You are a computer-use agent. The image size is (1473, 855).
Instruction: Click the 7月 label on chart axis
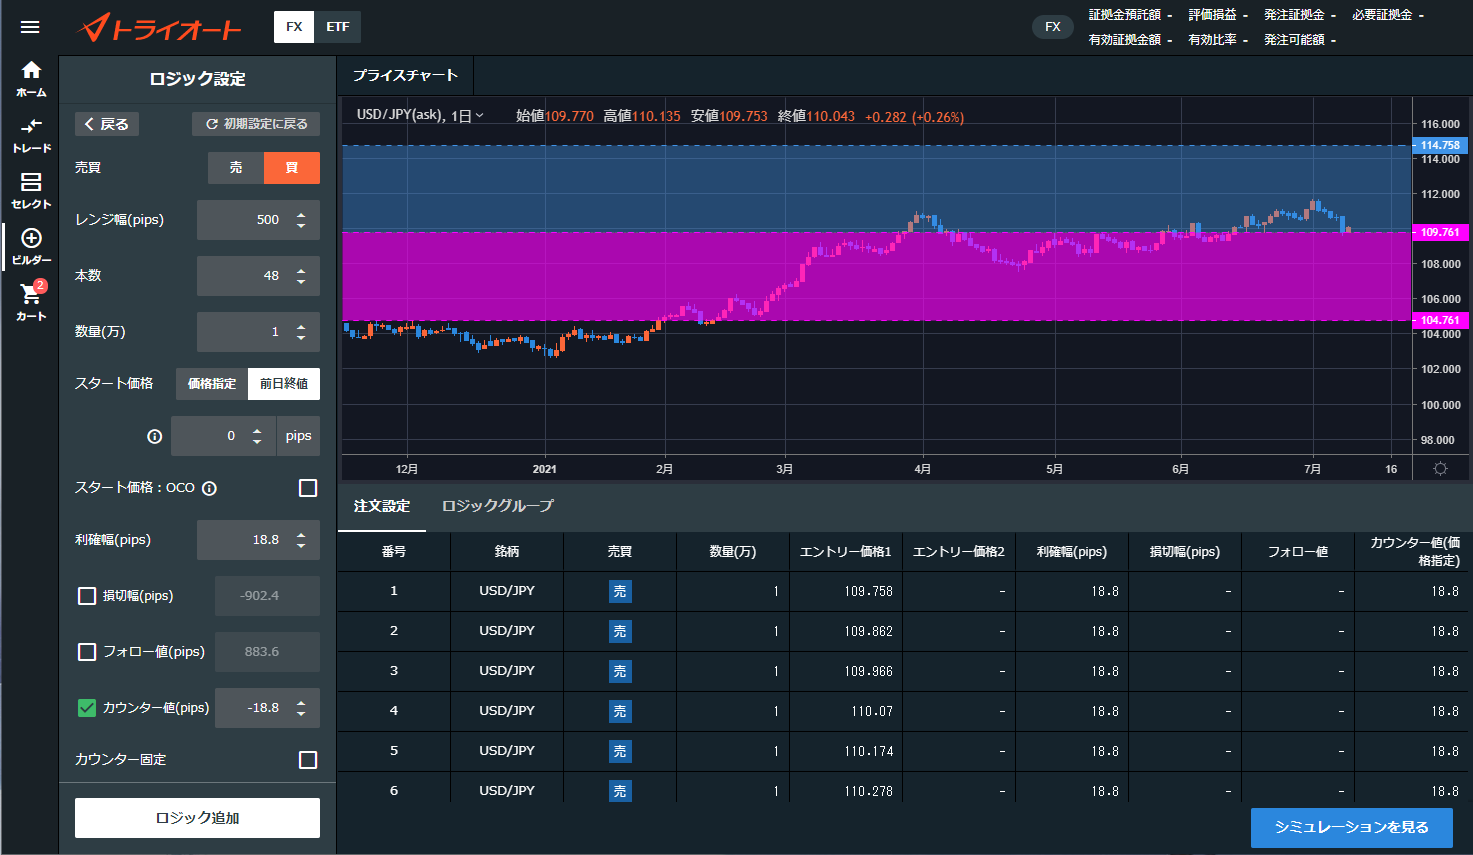(1313, 469)
